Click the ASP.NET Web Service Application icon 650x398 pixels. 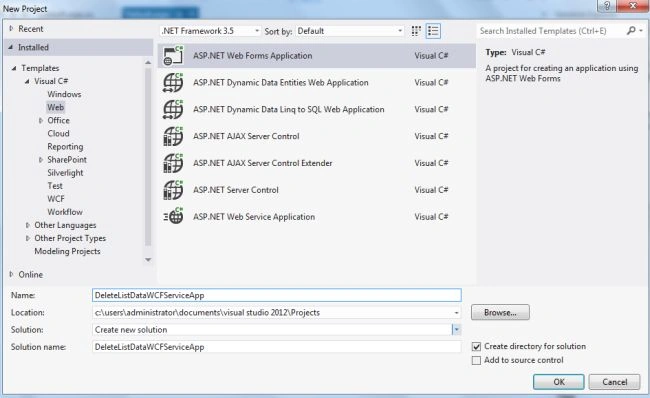coord(173,216)
